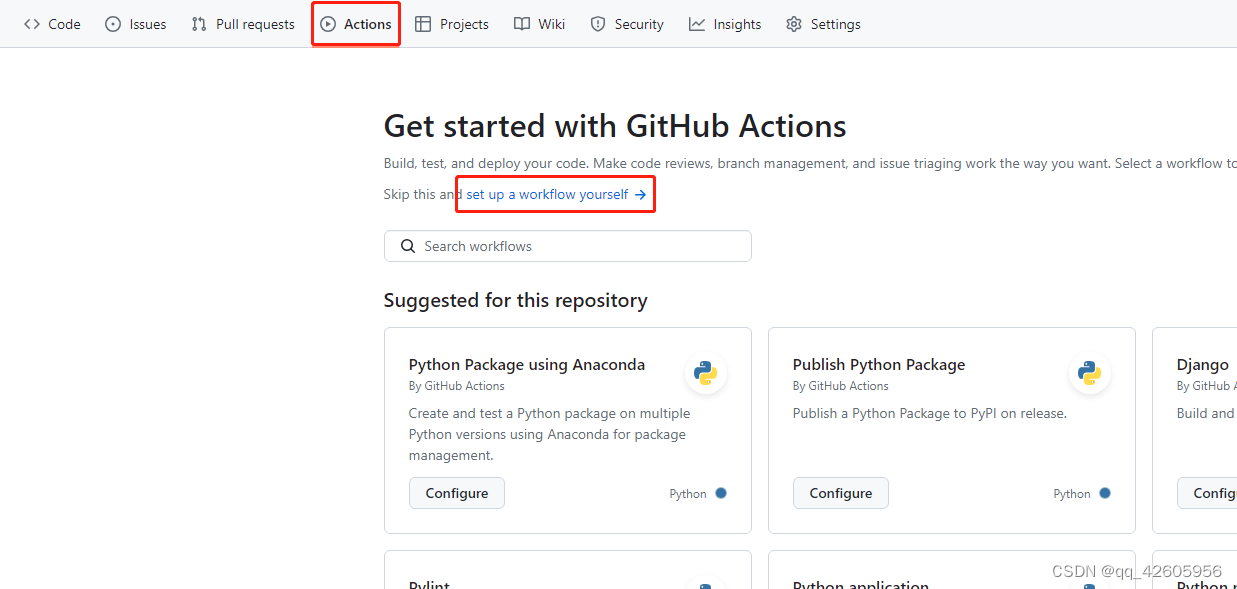This screenshot has width=1237, height=589.
Task: Open the Issues tab
Action: coord(136,24)
